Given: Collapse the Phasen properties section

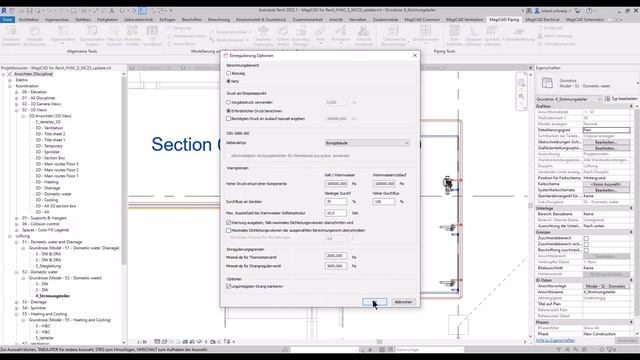Looking at the screenshot, I should click(631, 322).
